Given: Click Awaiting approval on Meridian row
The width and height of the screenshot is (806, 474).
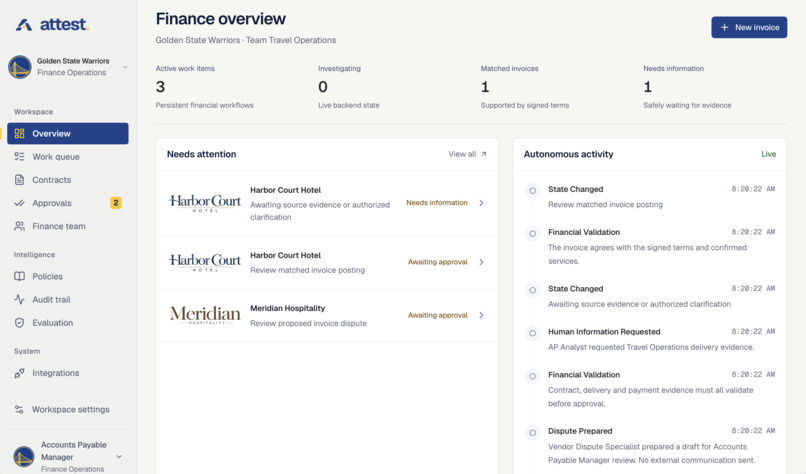Looking at the screenshot, I should 437,315.
